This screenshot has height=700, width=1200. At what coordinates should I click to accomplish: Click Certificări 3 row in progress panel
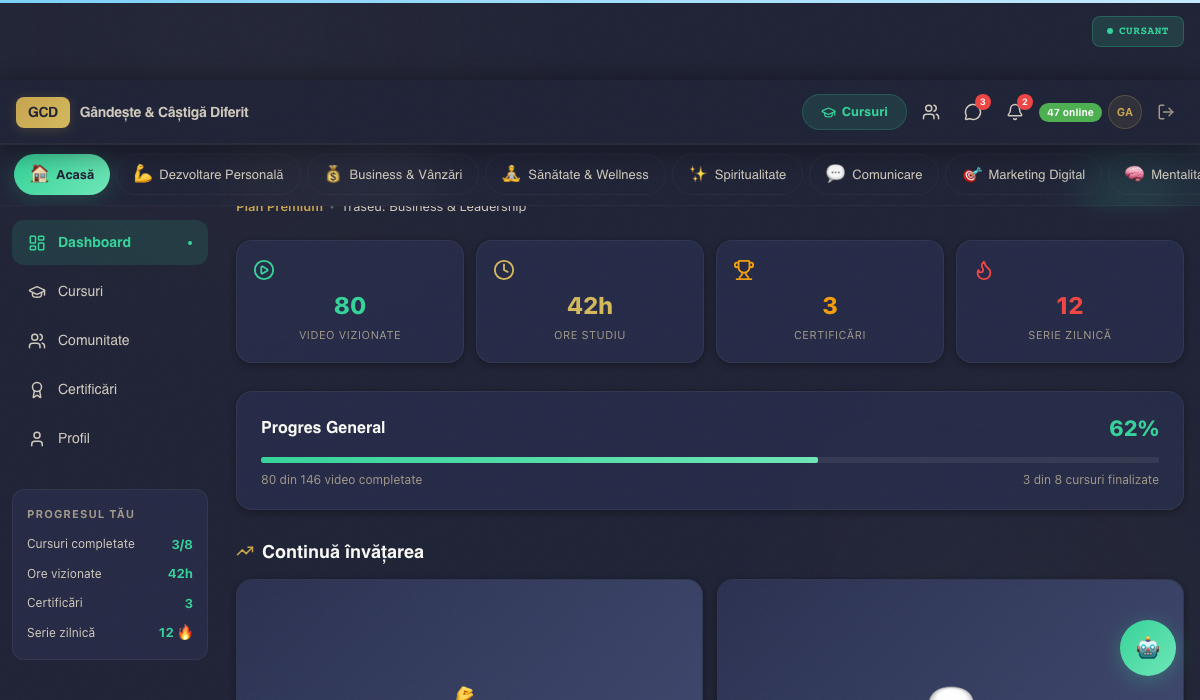[110, 603]
